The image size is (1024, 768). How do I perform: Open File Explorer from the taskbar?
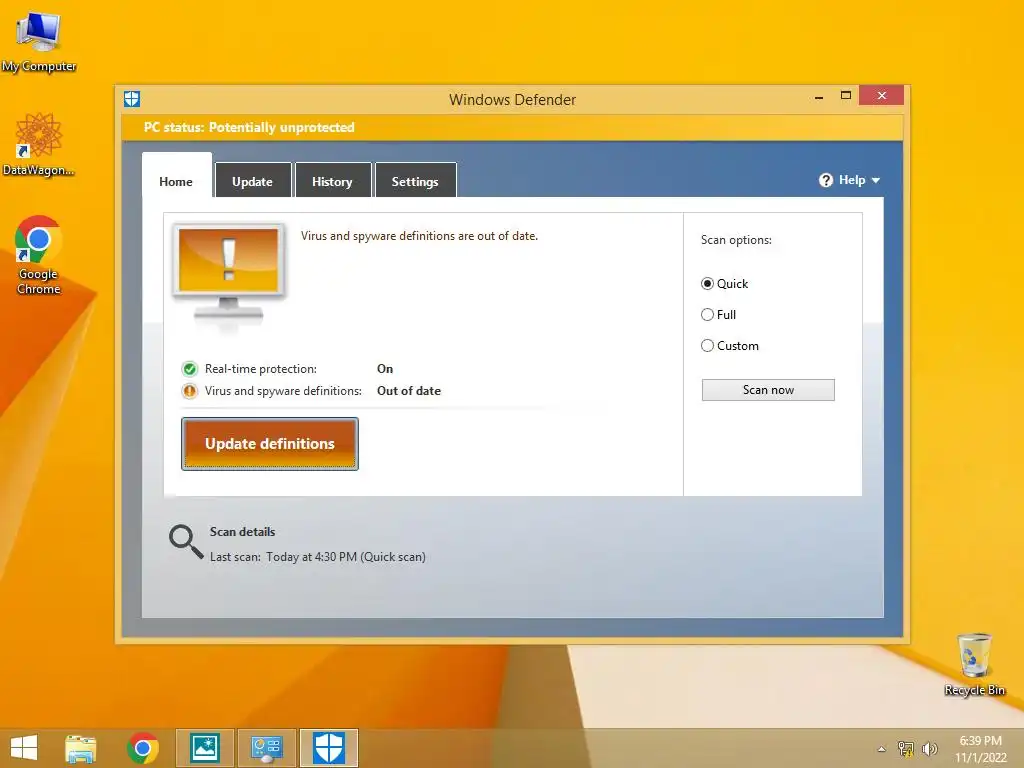(x=81, y=748)
